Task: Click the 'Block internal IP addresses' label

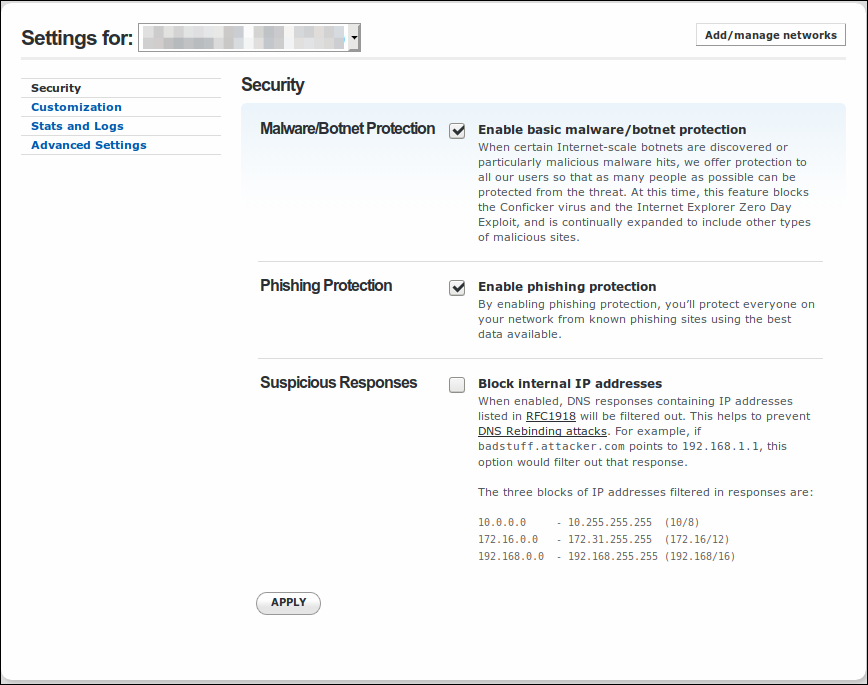Action: pos(570,383)
